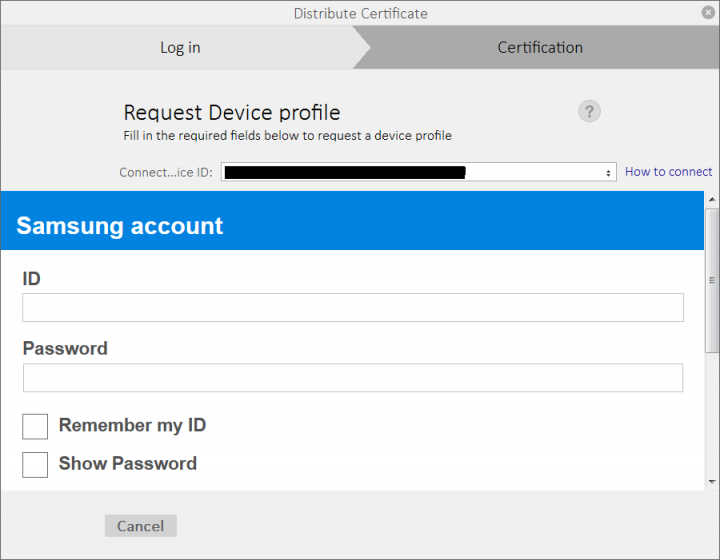
Task: Tick the Remember my ID checkbox
Action: pyautogui.click(x=35, y=426)
